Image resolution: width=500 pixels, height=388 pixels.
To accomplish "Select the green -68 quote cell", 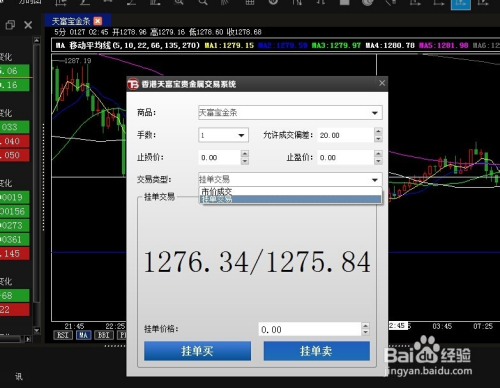I will click(15, 295).
